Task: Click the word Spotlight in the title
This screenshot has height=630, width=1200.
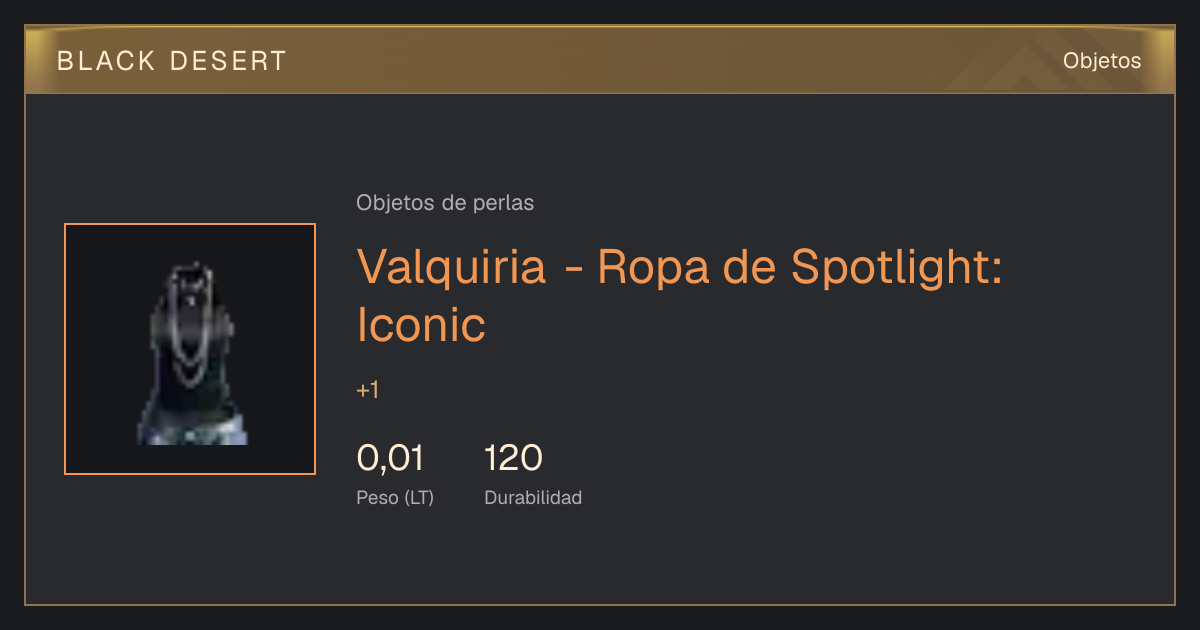Action: tap(896, 269)
